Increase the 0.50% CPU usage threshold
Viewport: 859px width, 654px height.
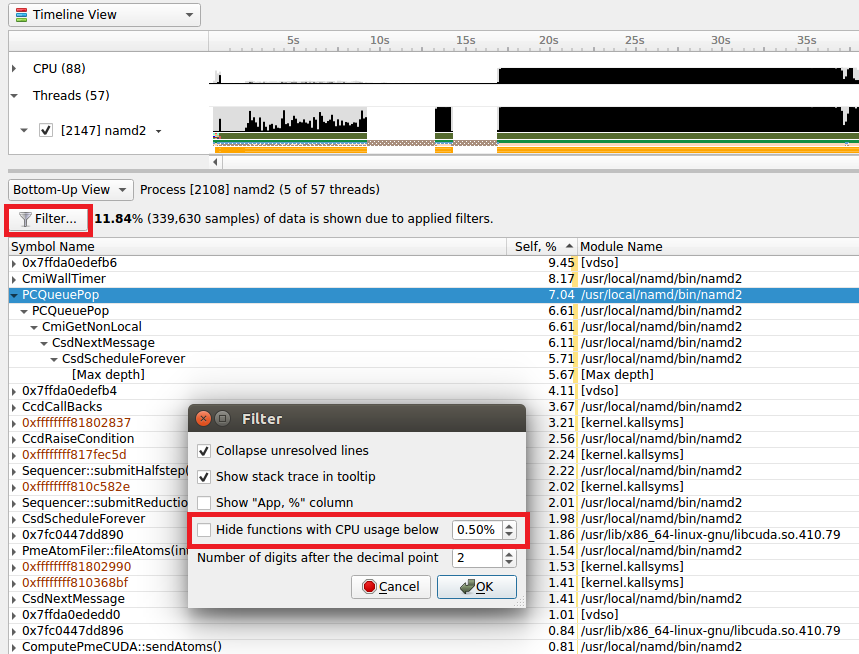tap(509, 525)
